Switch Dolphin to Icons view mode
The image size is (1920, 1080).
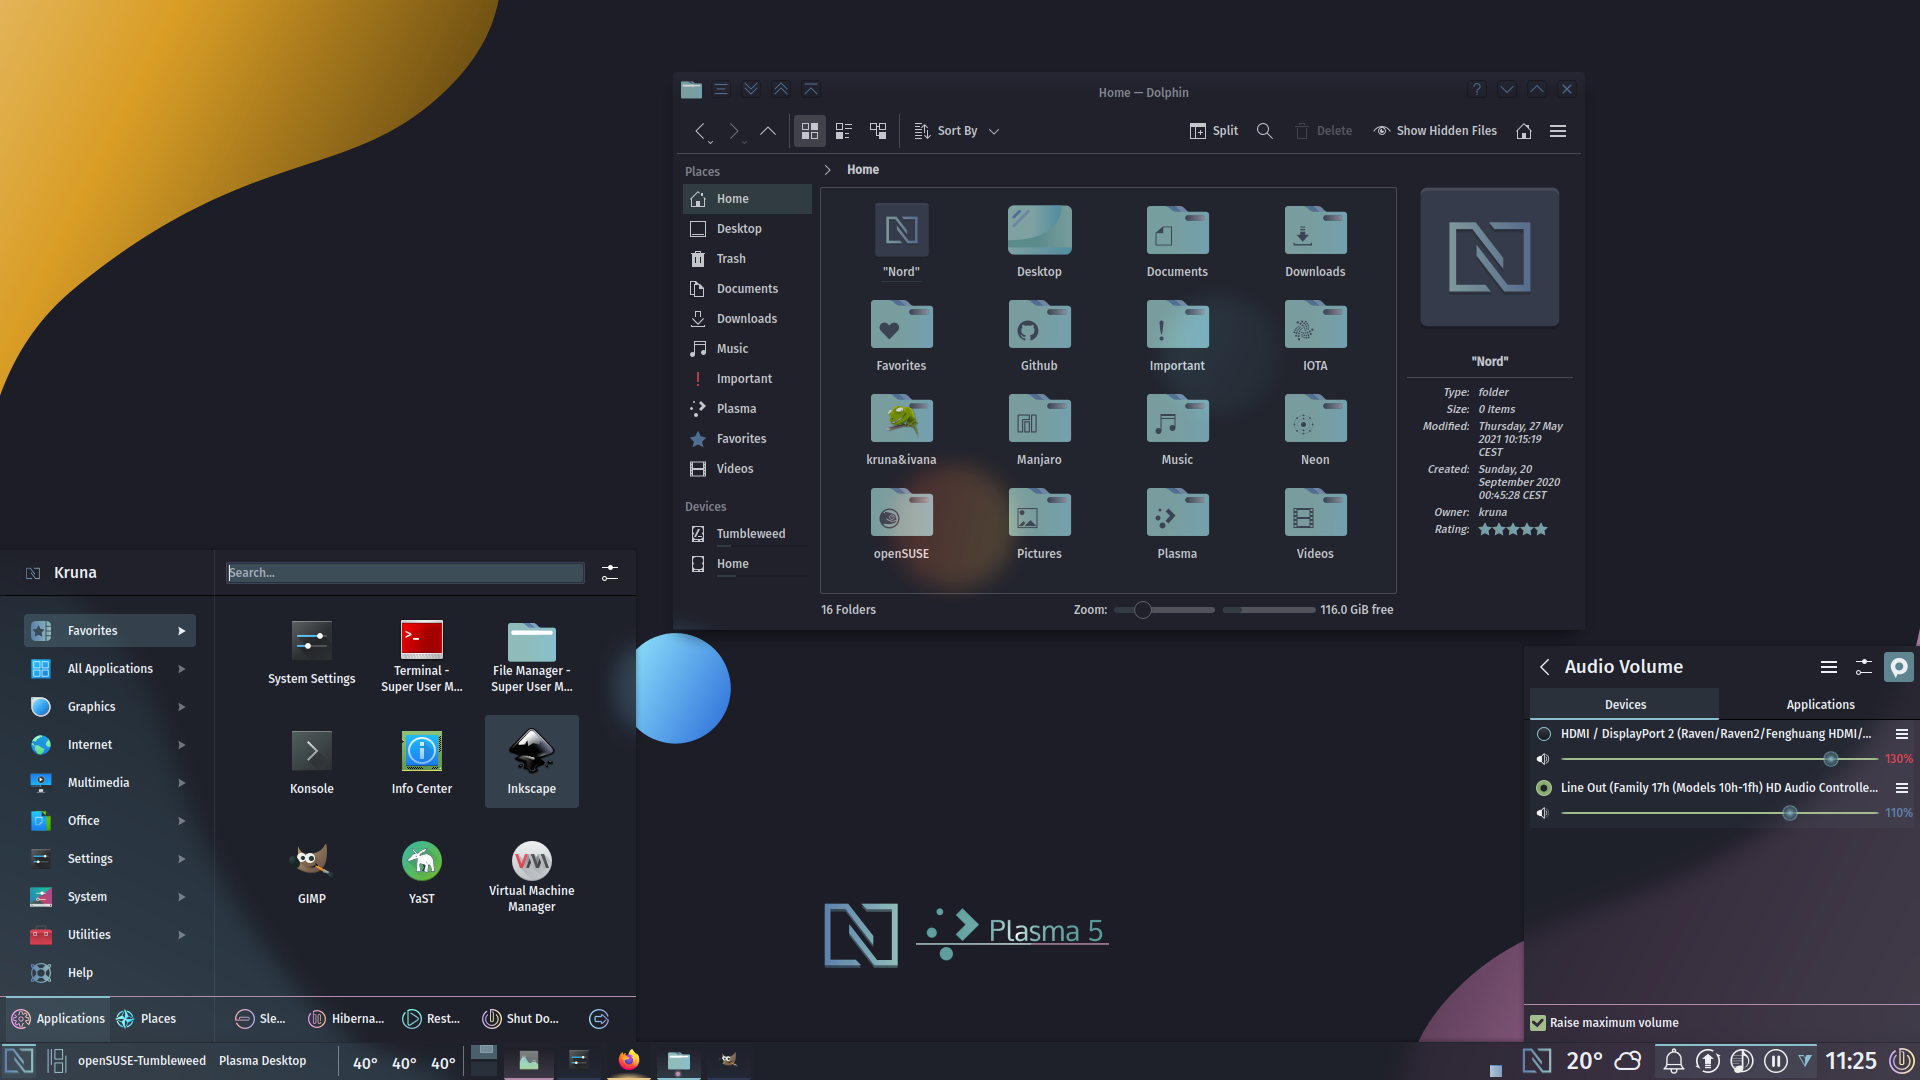tap(810, 131)
